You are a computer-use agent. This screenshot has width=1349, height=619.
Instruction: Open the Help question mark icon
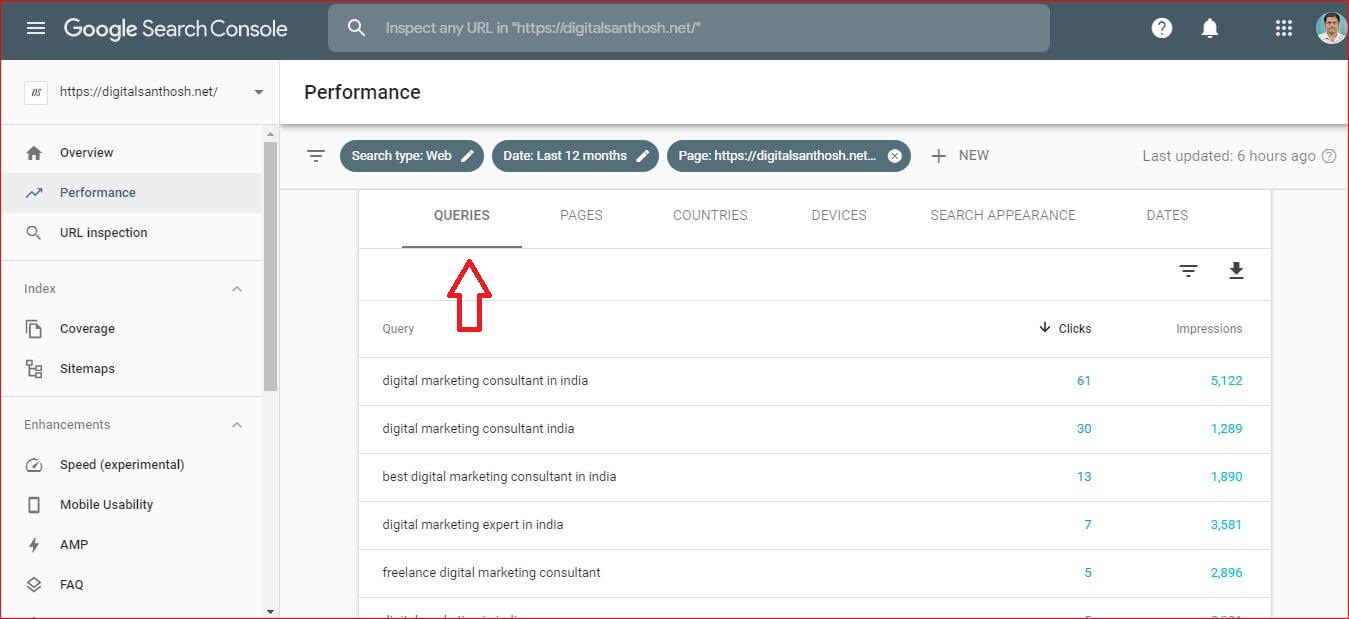pos(1162,28)
